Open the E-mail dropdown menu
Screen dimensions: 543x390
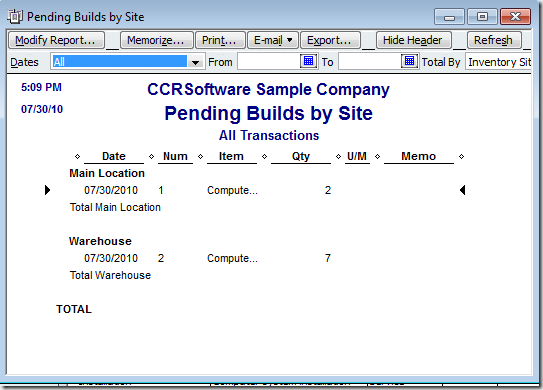(x=273, y=40)
